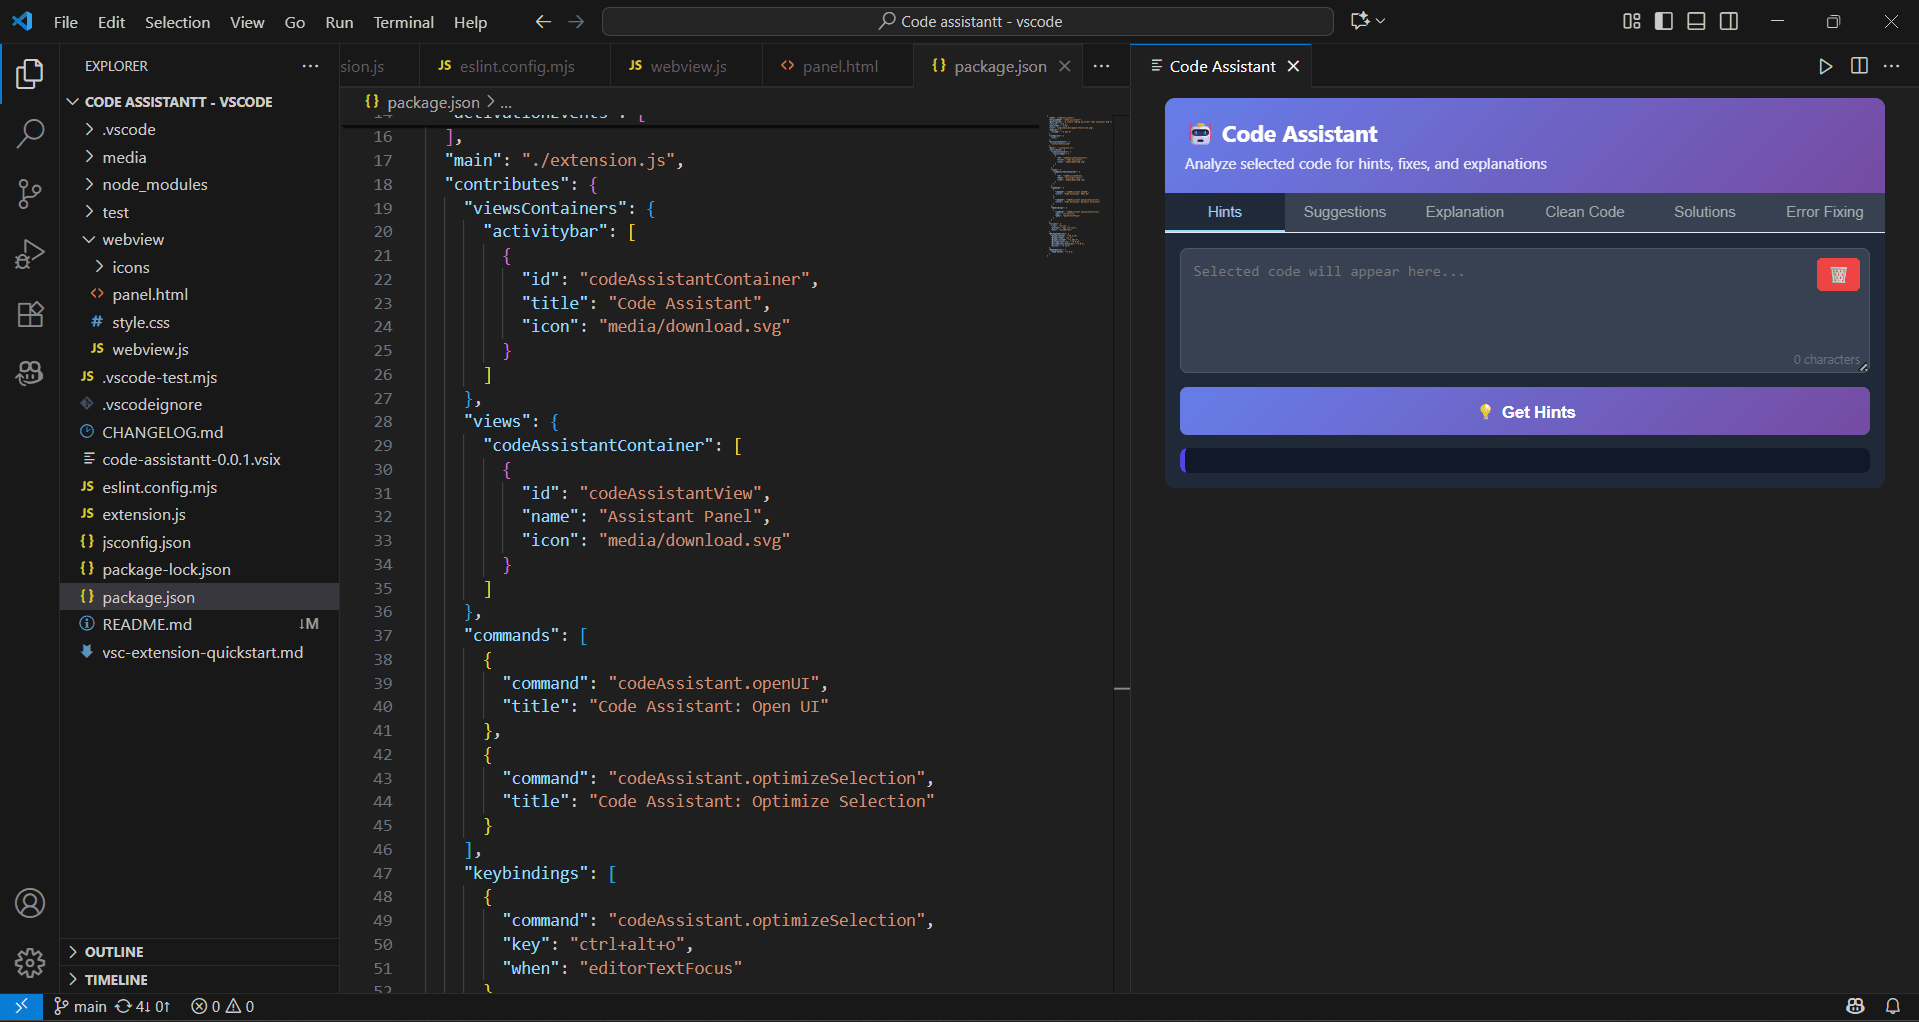The width and height of the screenshot is (1919, 1022).
Task: Select the Explanation tab
Action: click(x=1465, y=212)
